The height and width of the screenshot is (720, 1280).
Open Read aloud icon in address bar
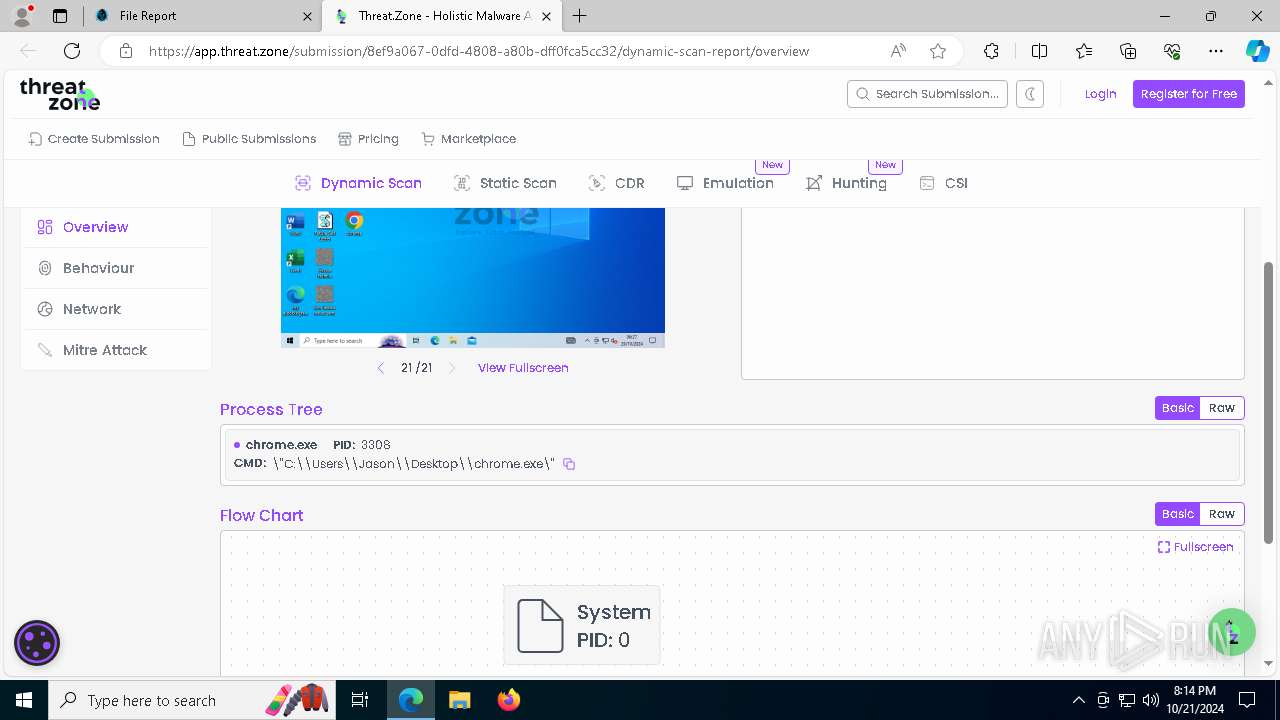(898, 51)
